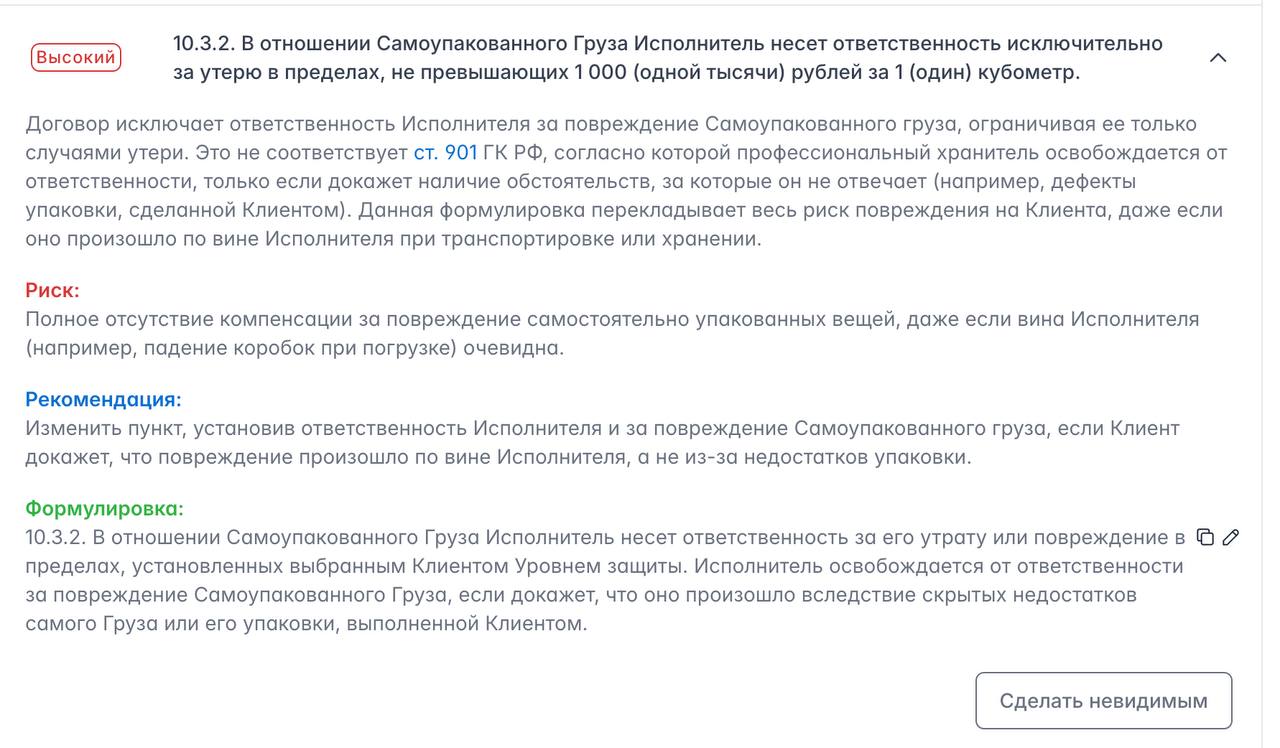
Task: Open the ст. 901 article link
Action: coord(445,153)
